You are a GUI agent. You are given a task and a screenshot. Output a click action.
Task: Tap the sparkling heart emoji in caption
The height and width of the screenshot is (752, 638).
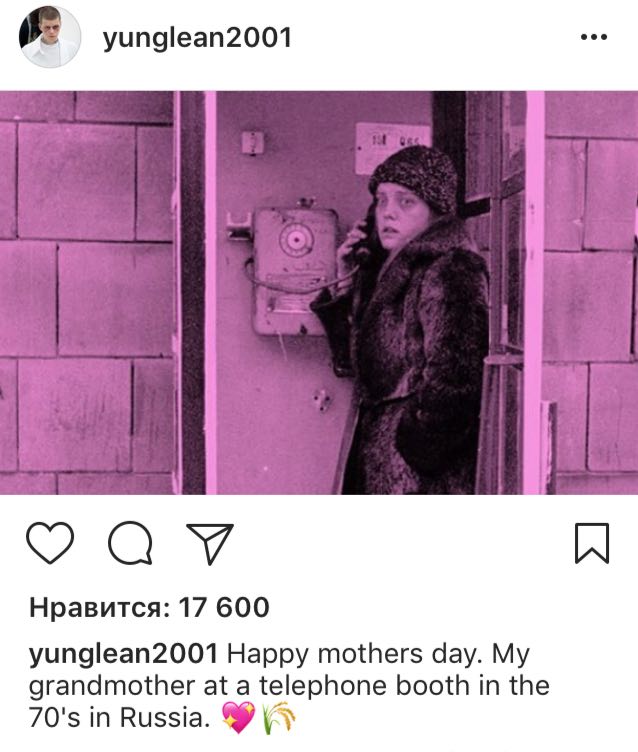pos(238,717)
